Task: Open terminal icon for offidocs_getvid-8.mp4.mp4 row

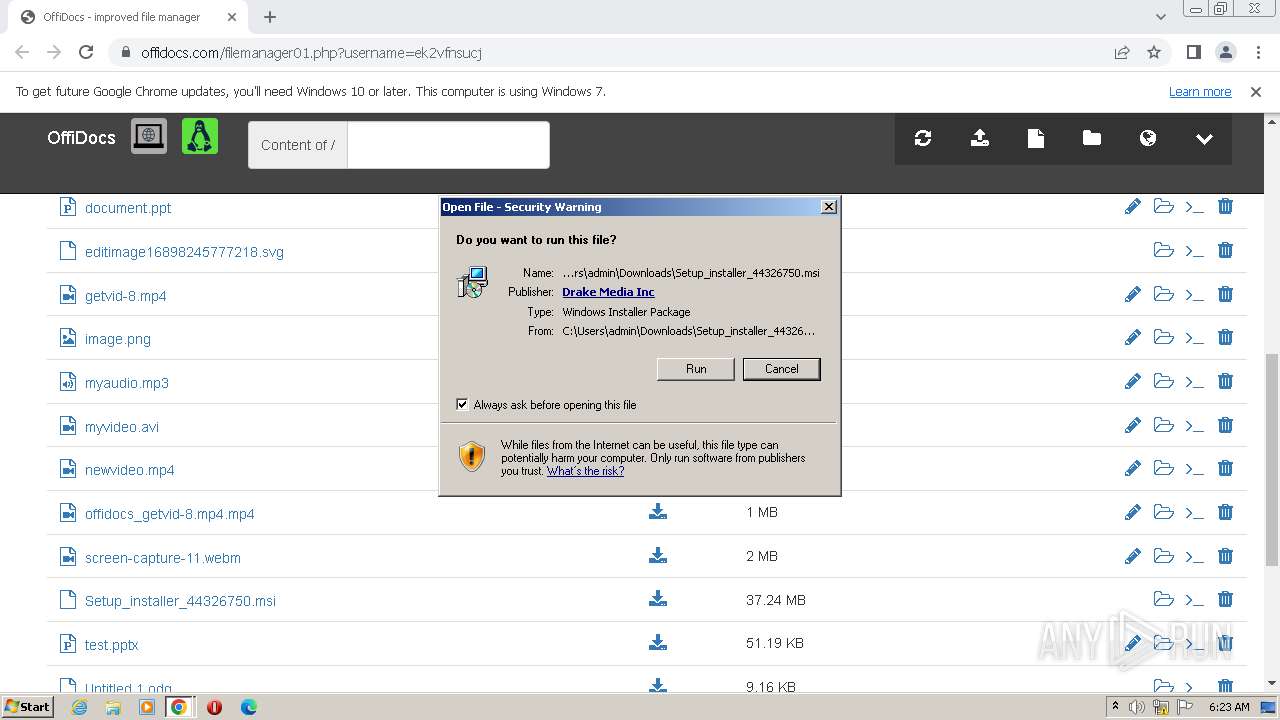Action: [x=1194, y=513]
